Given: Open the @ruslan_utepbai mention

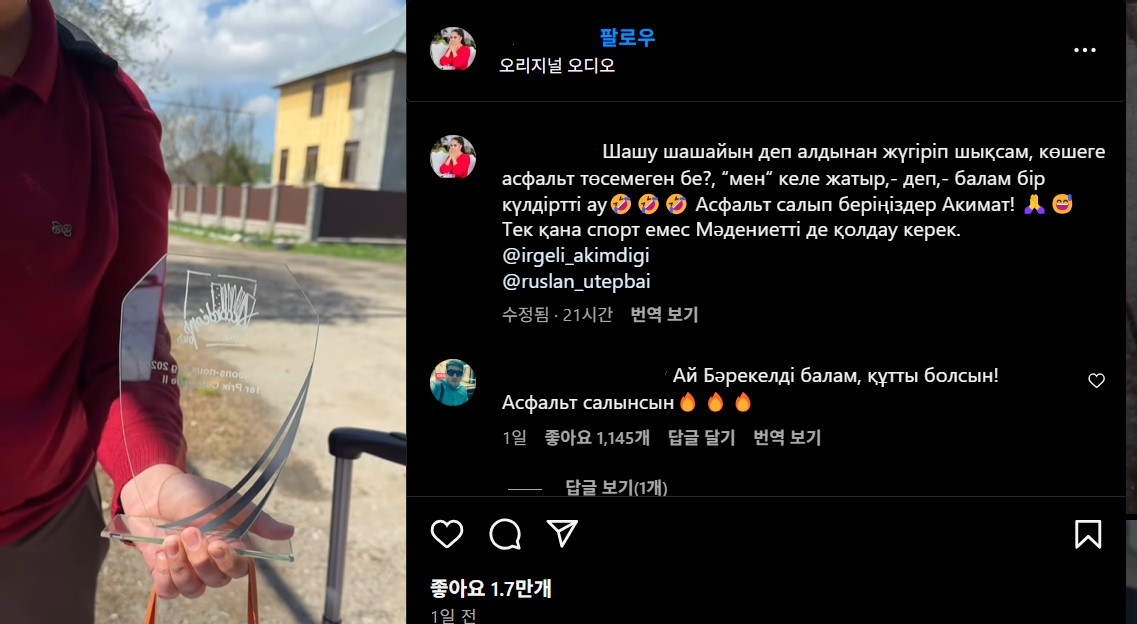Looking at the screenshot, I should [x=576, y=281].
